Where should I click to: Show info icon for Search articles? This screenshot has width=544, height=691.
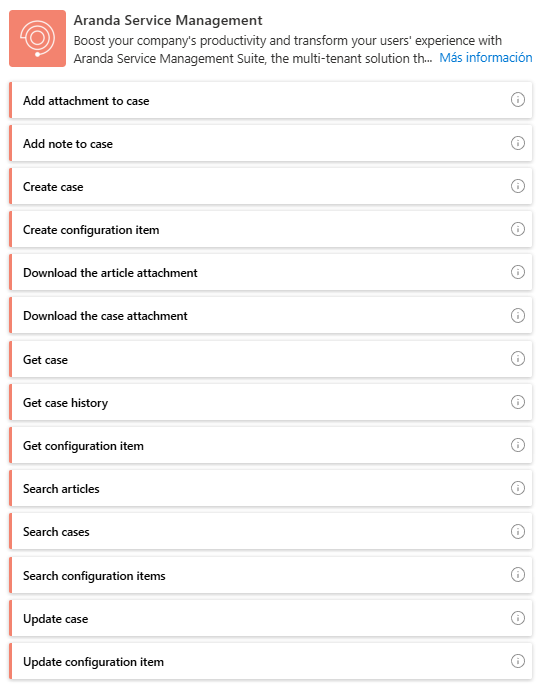coord(518,488)
